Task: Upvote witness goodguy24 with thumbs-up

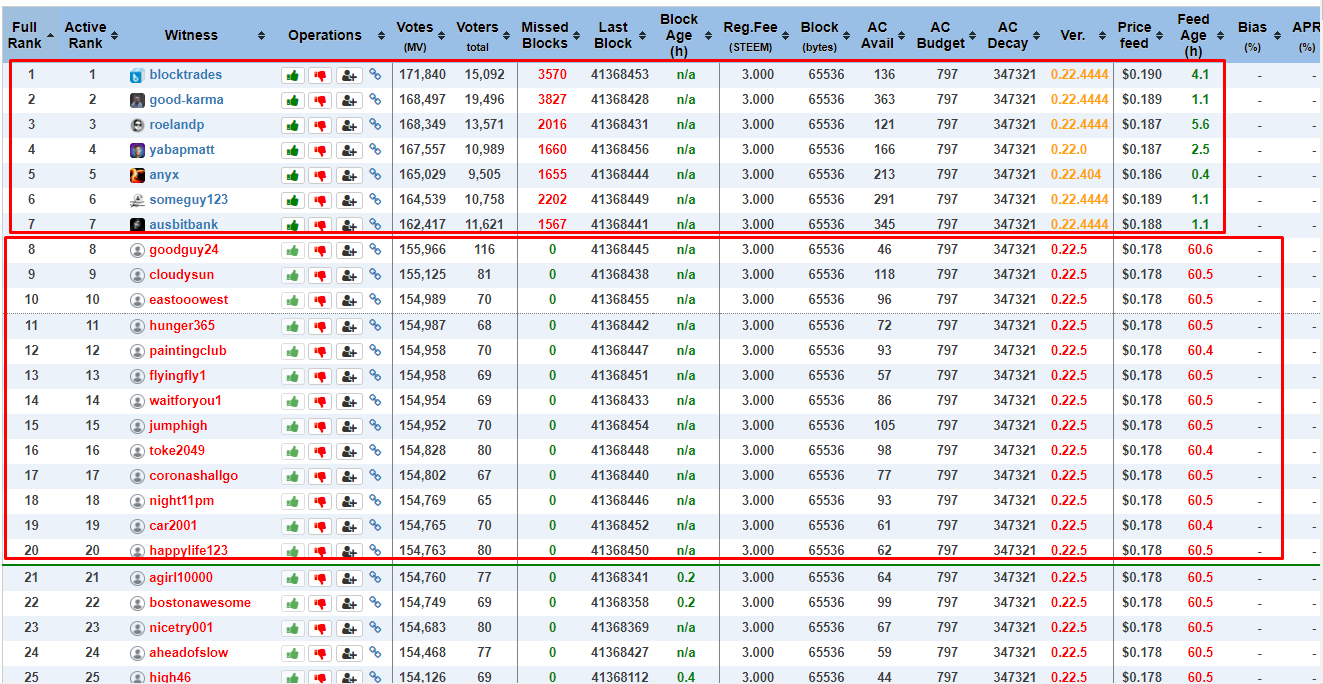Action: 293,250
